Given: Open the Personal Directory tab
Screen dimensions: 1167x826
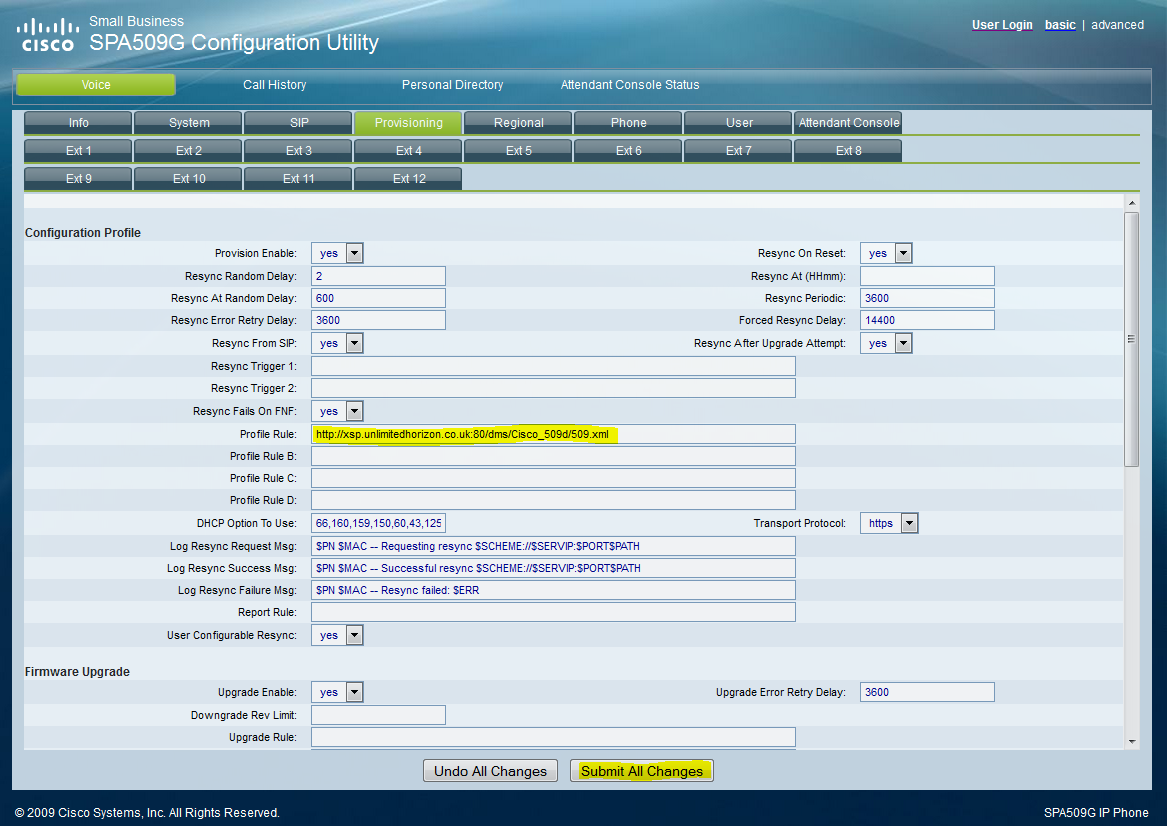Looking at the screenshot, I should click(x=453, y=85).
